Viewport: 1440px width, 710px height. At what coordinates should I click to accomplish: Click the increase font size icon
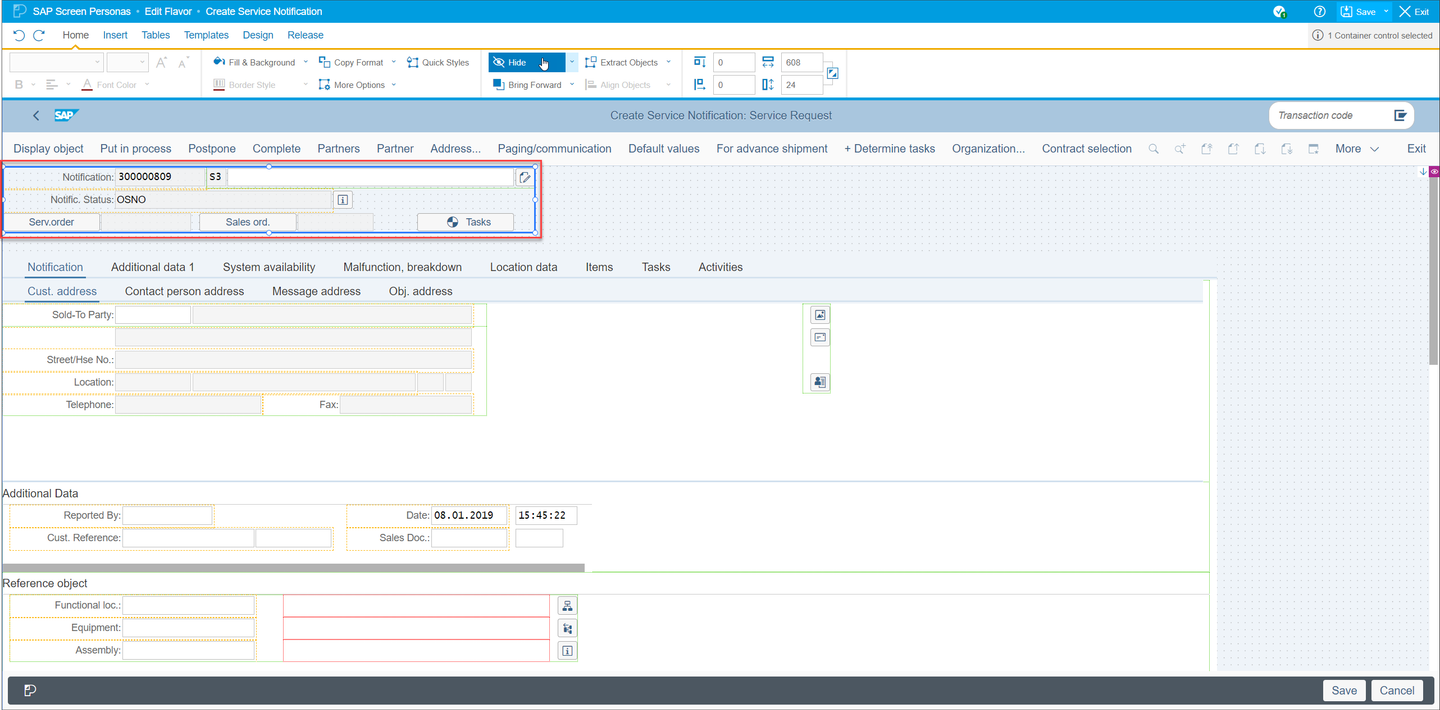coord(162,62)
